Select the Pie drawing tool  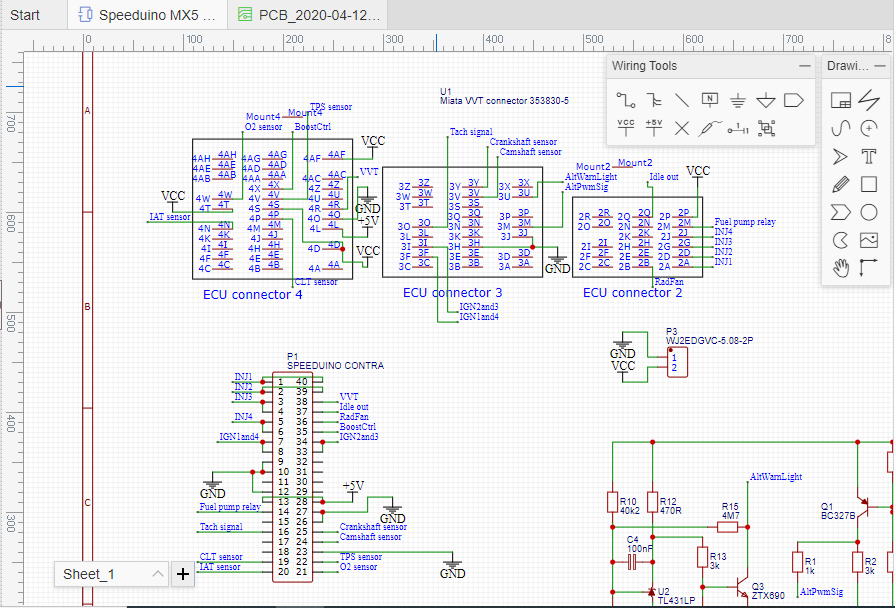point(840,240)
